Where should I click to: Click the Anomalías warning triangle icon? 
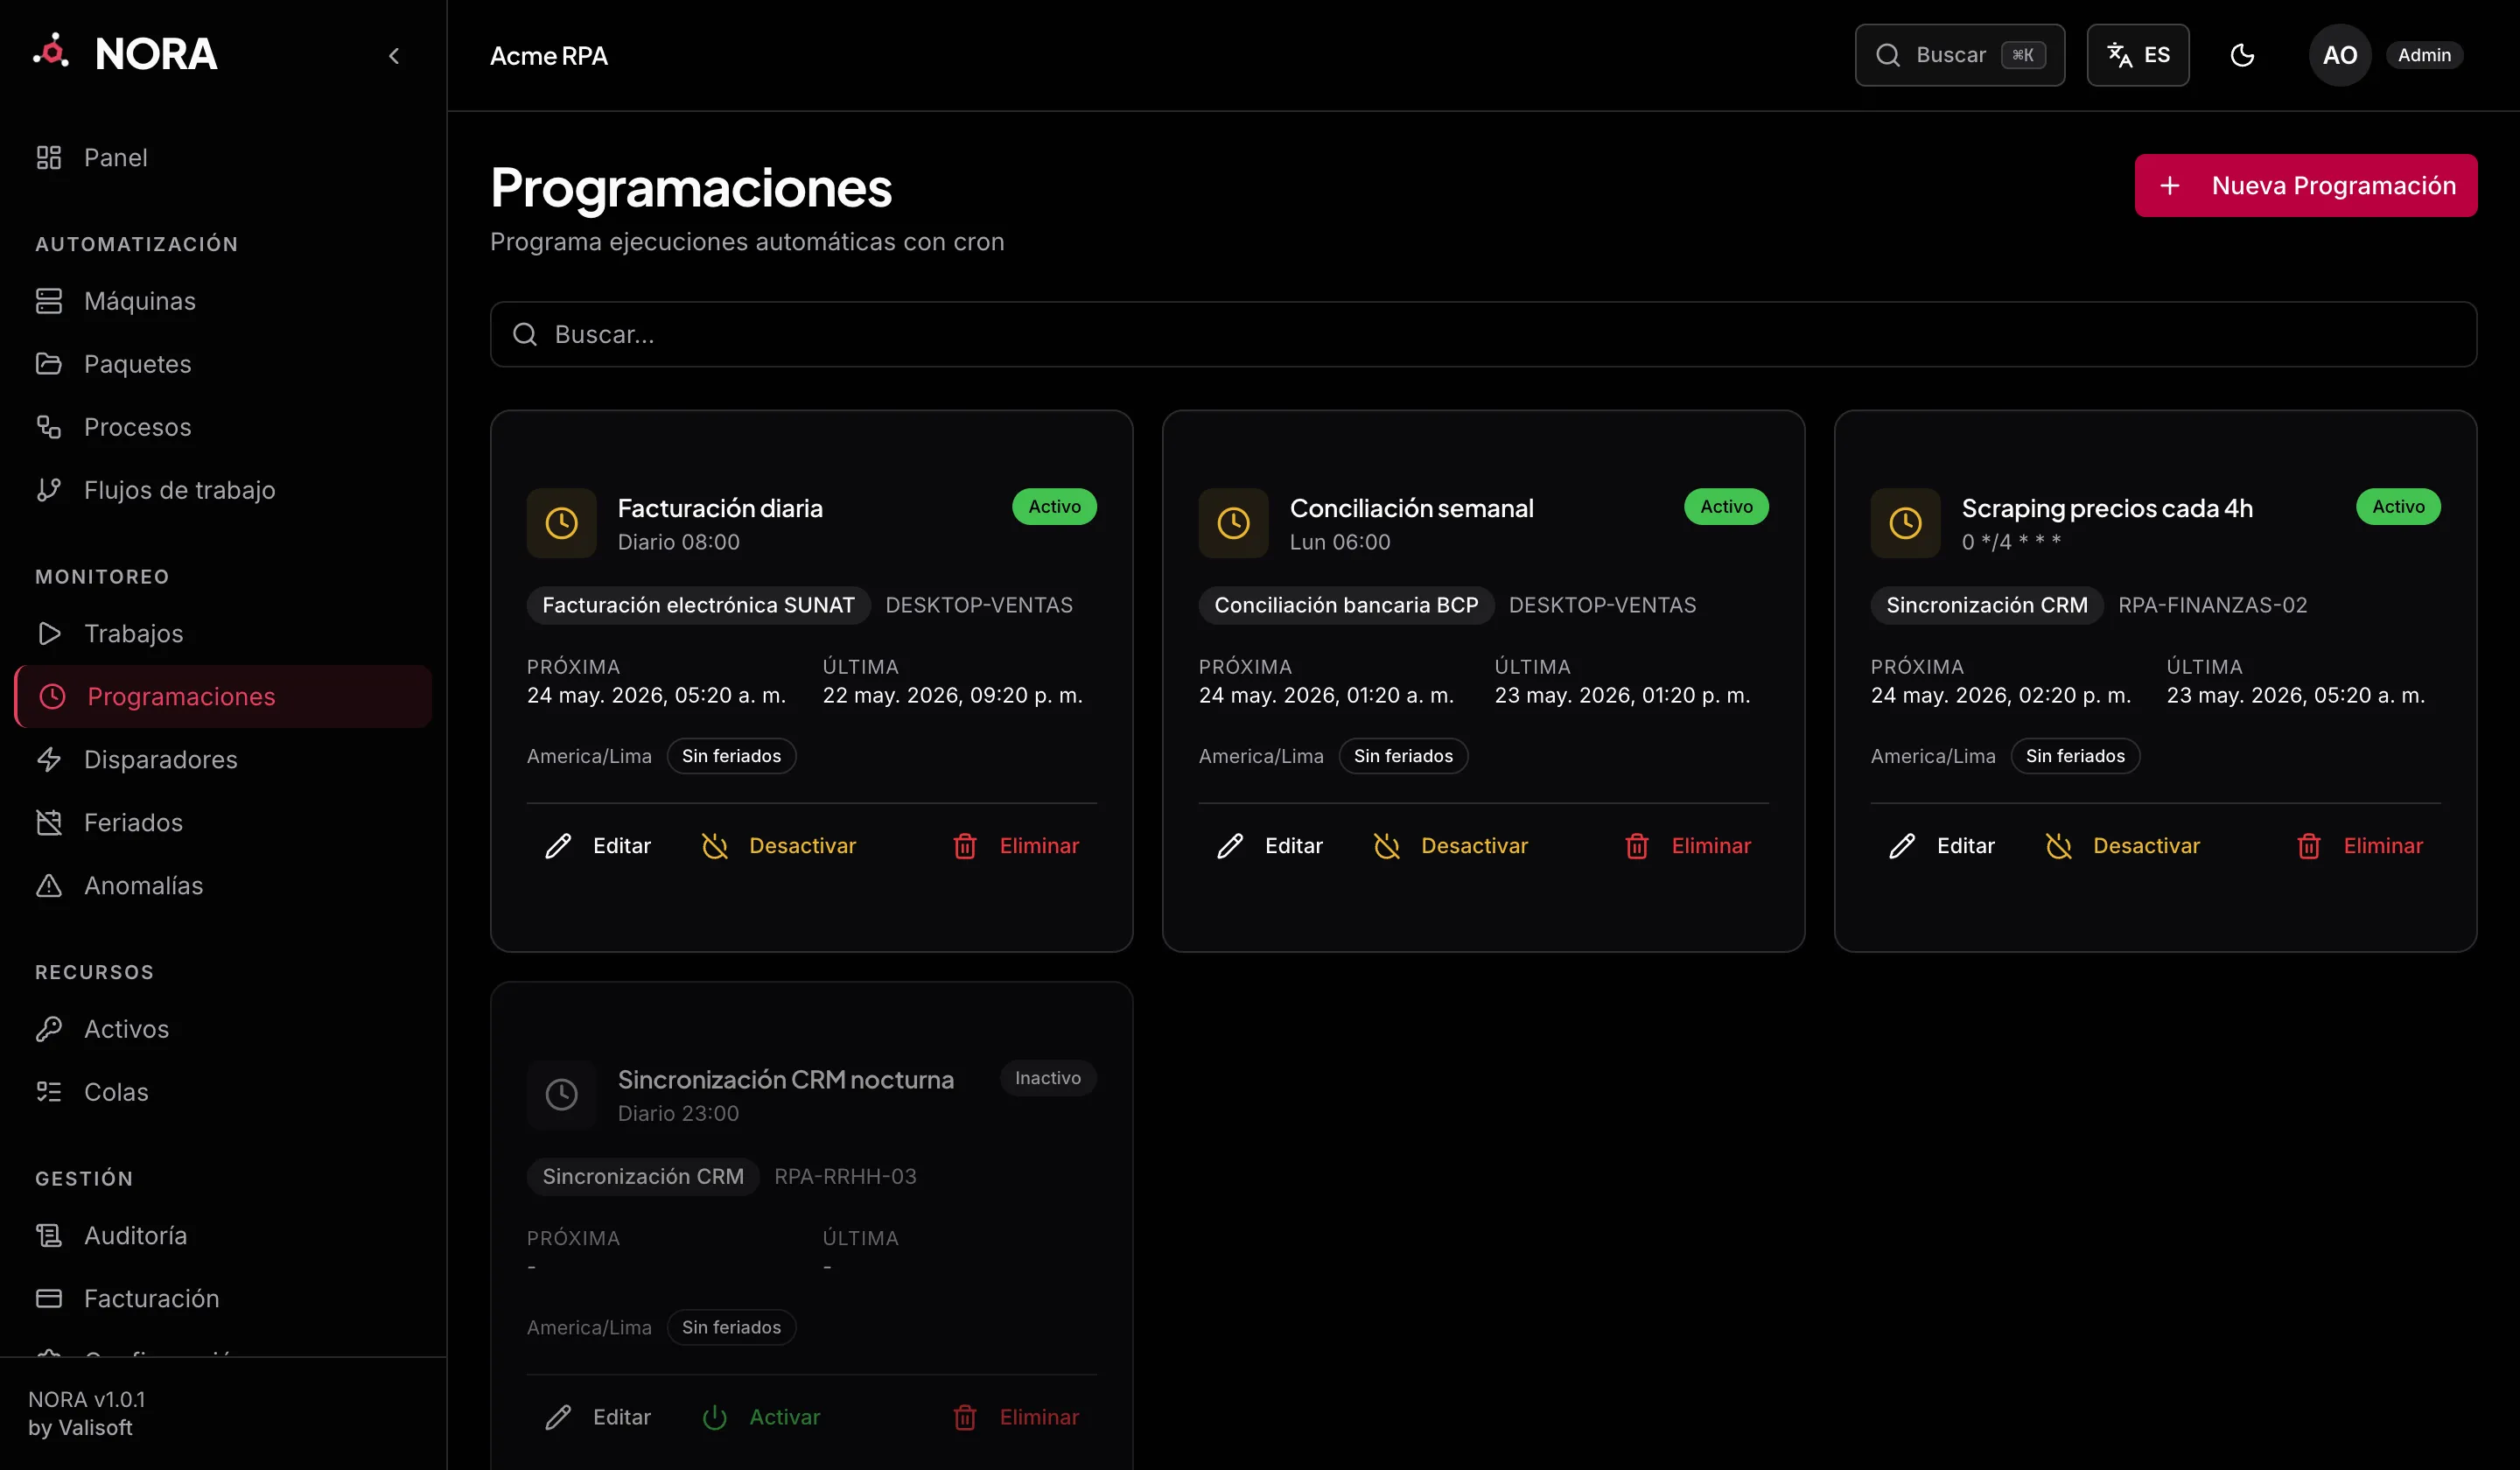[x=49, y=885]
